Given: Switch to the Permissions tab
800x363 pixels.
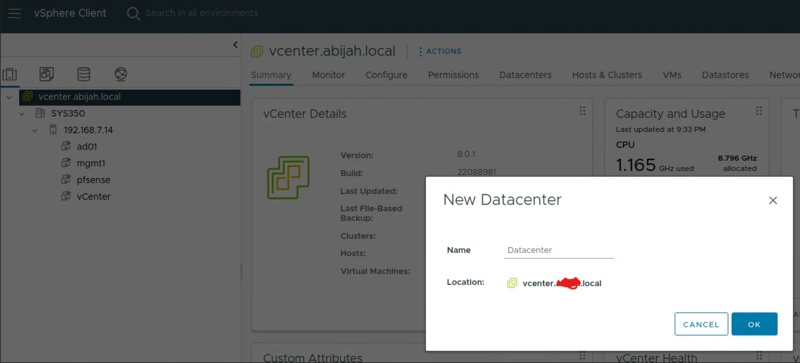Looking at the screenshot, I should (453, 75).
